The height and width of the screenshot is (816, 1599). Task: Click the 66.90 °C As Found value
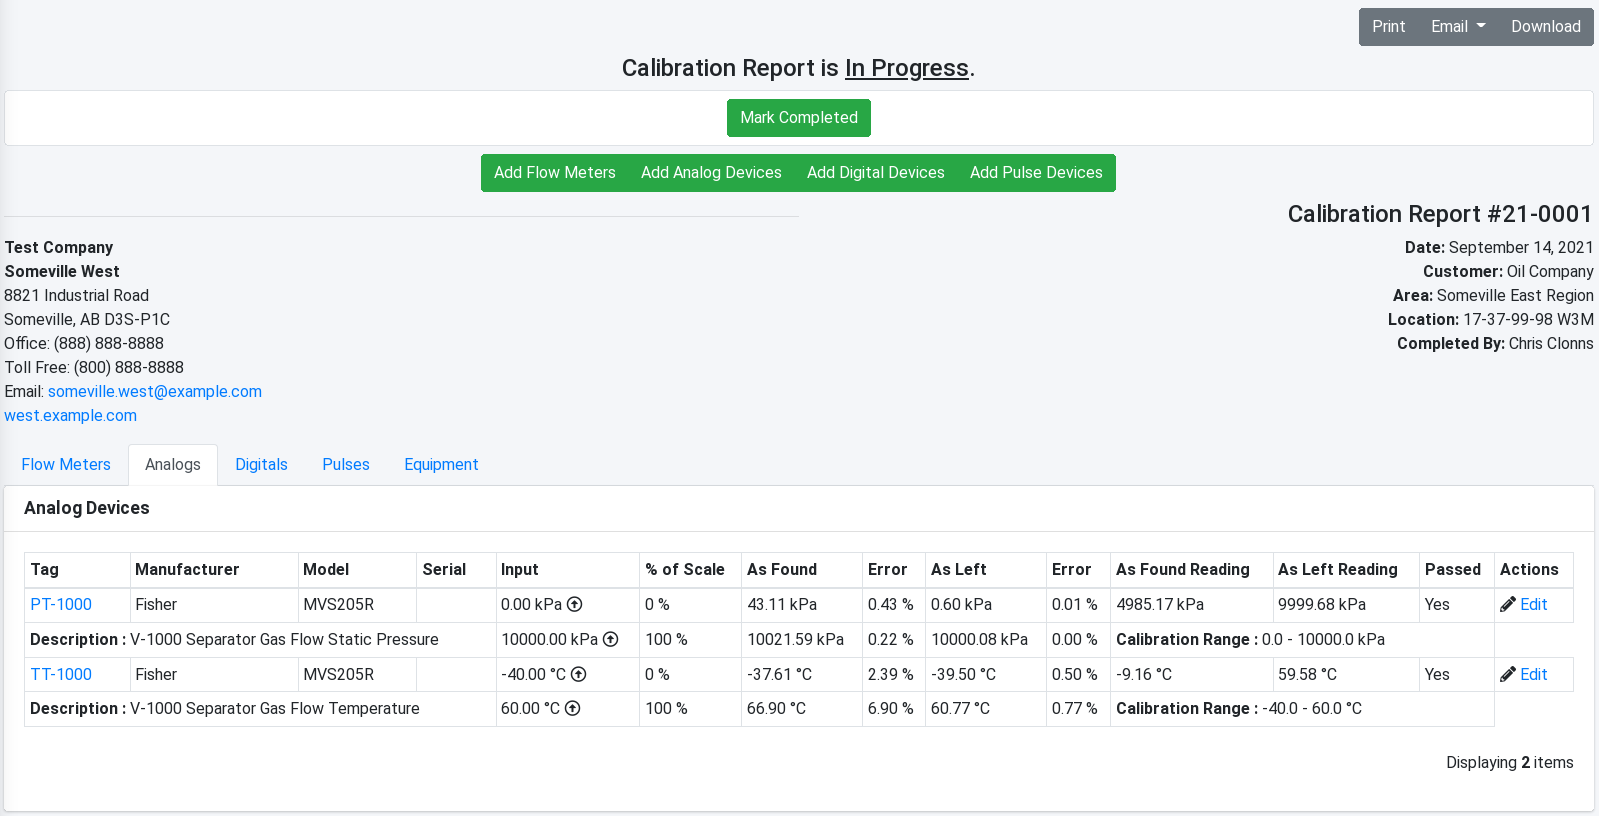[x=776, y=708]
